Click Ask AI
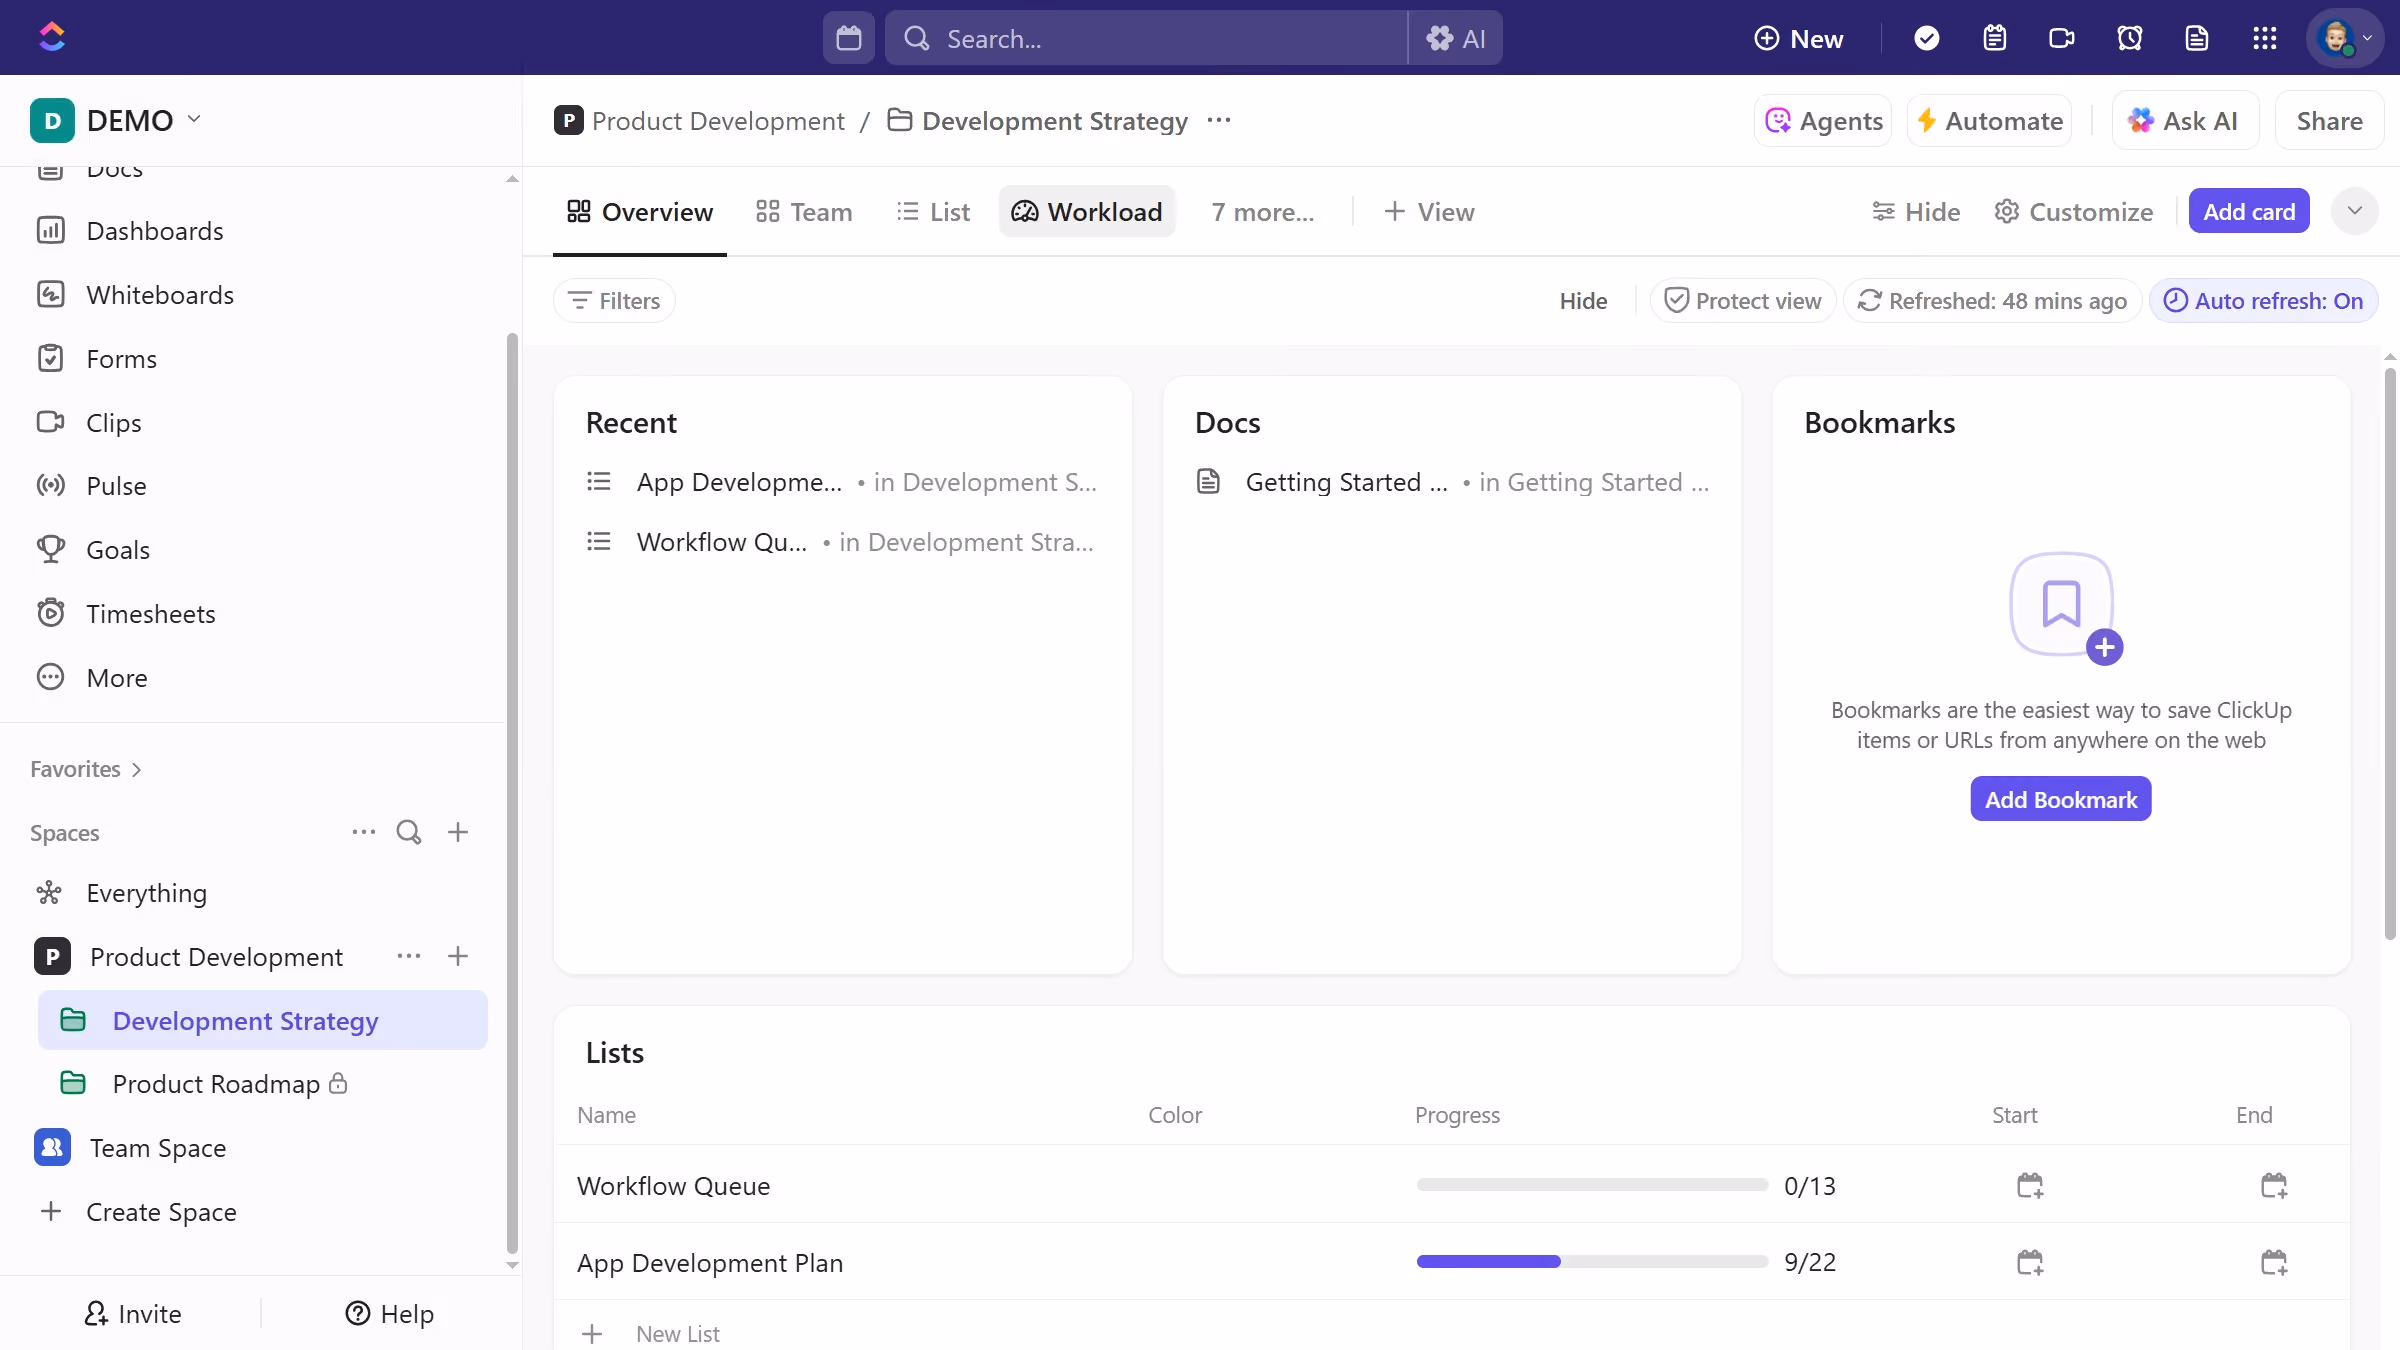Image resolution: width=2400 pixels, height=1350 pixels. [x=2185, y=120]
